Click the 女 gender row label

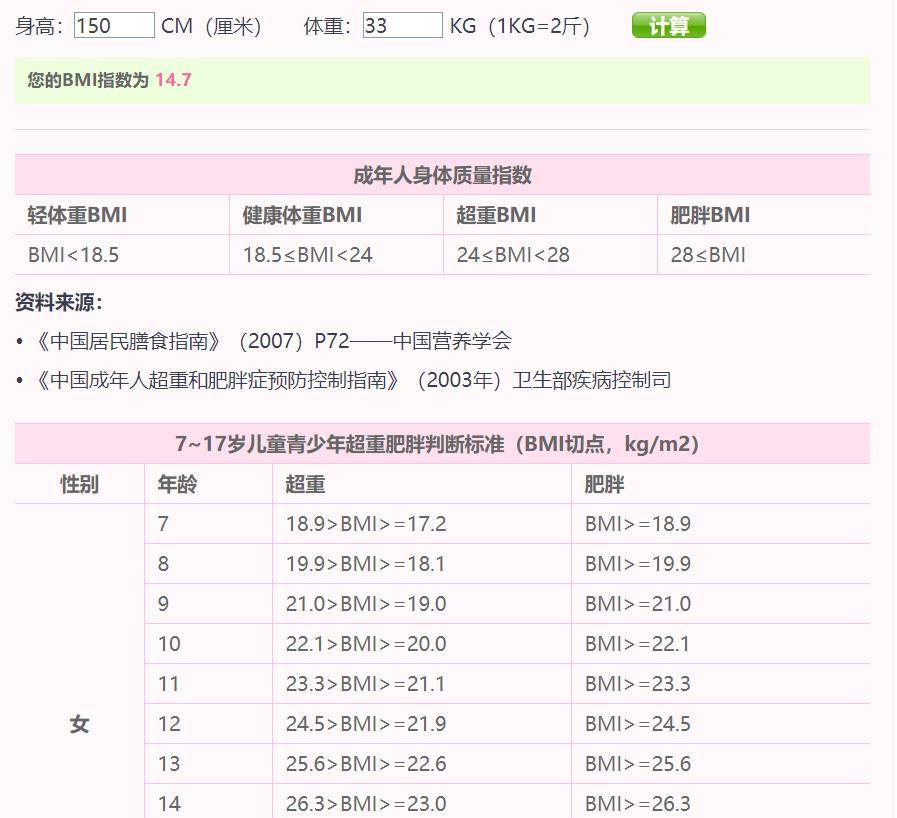[x=80, y=724]
